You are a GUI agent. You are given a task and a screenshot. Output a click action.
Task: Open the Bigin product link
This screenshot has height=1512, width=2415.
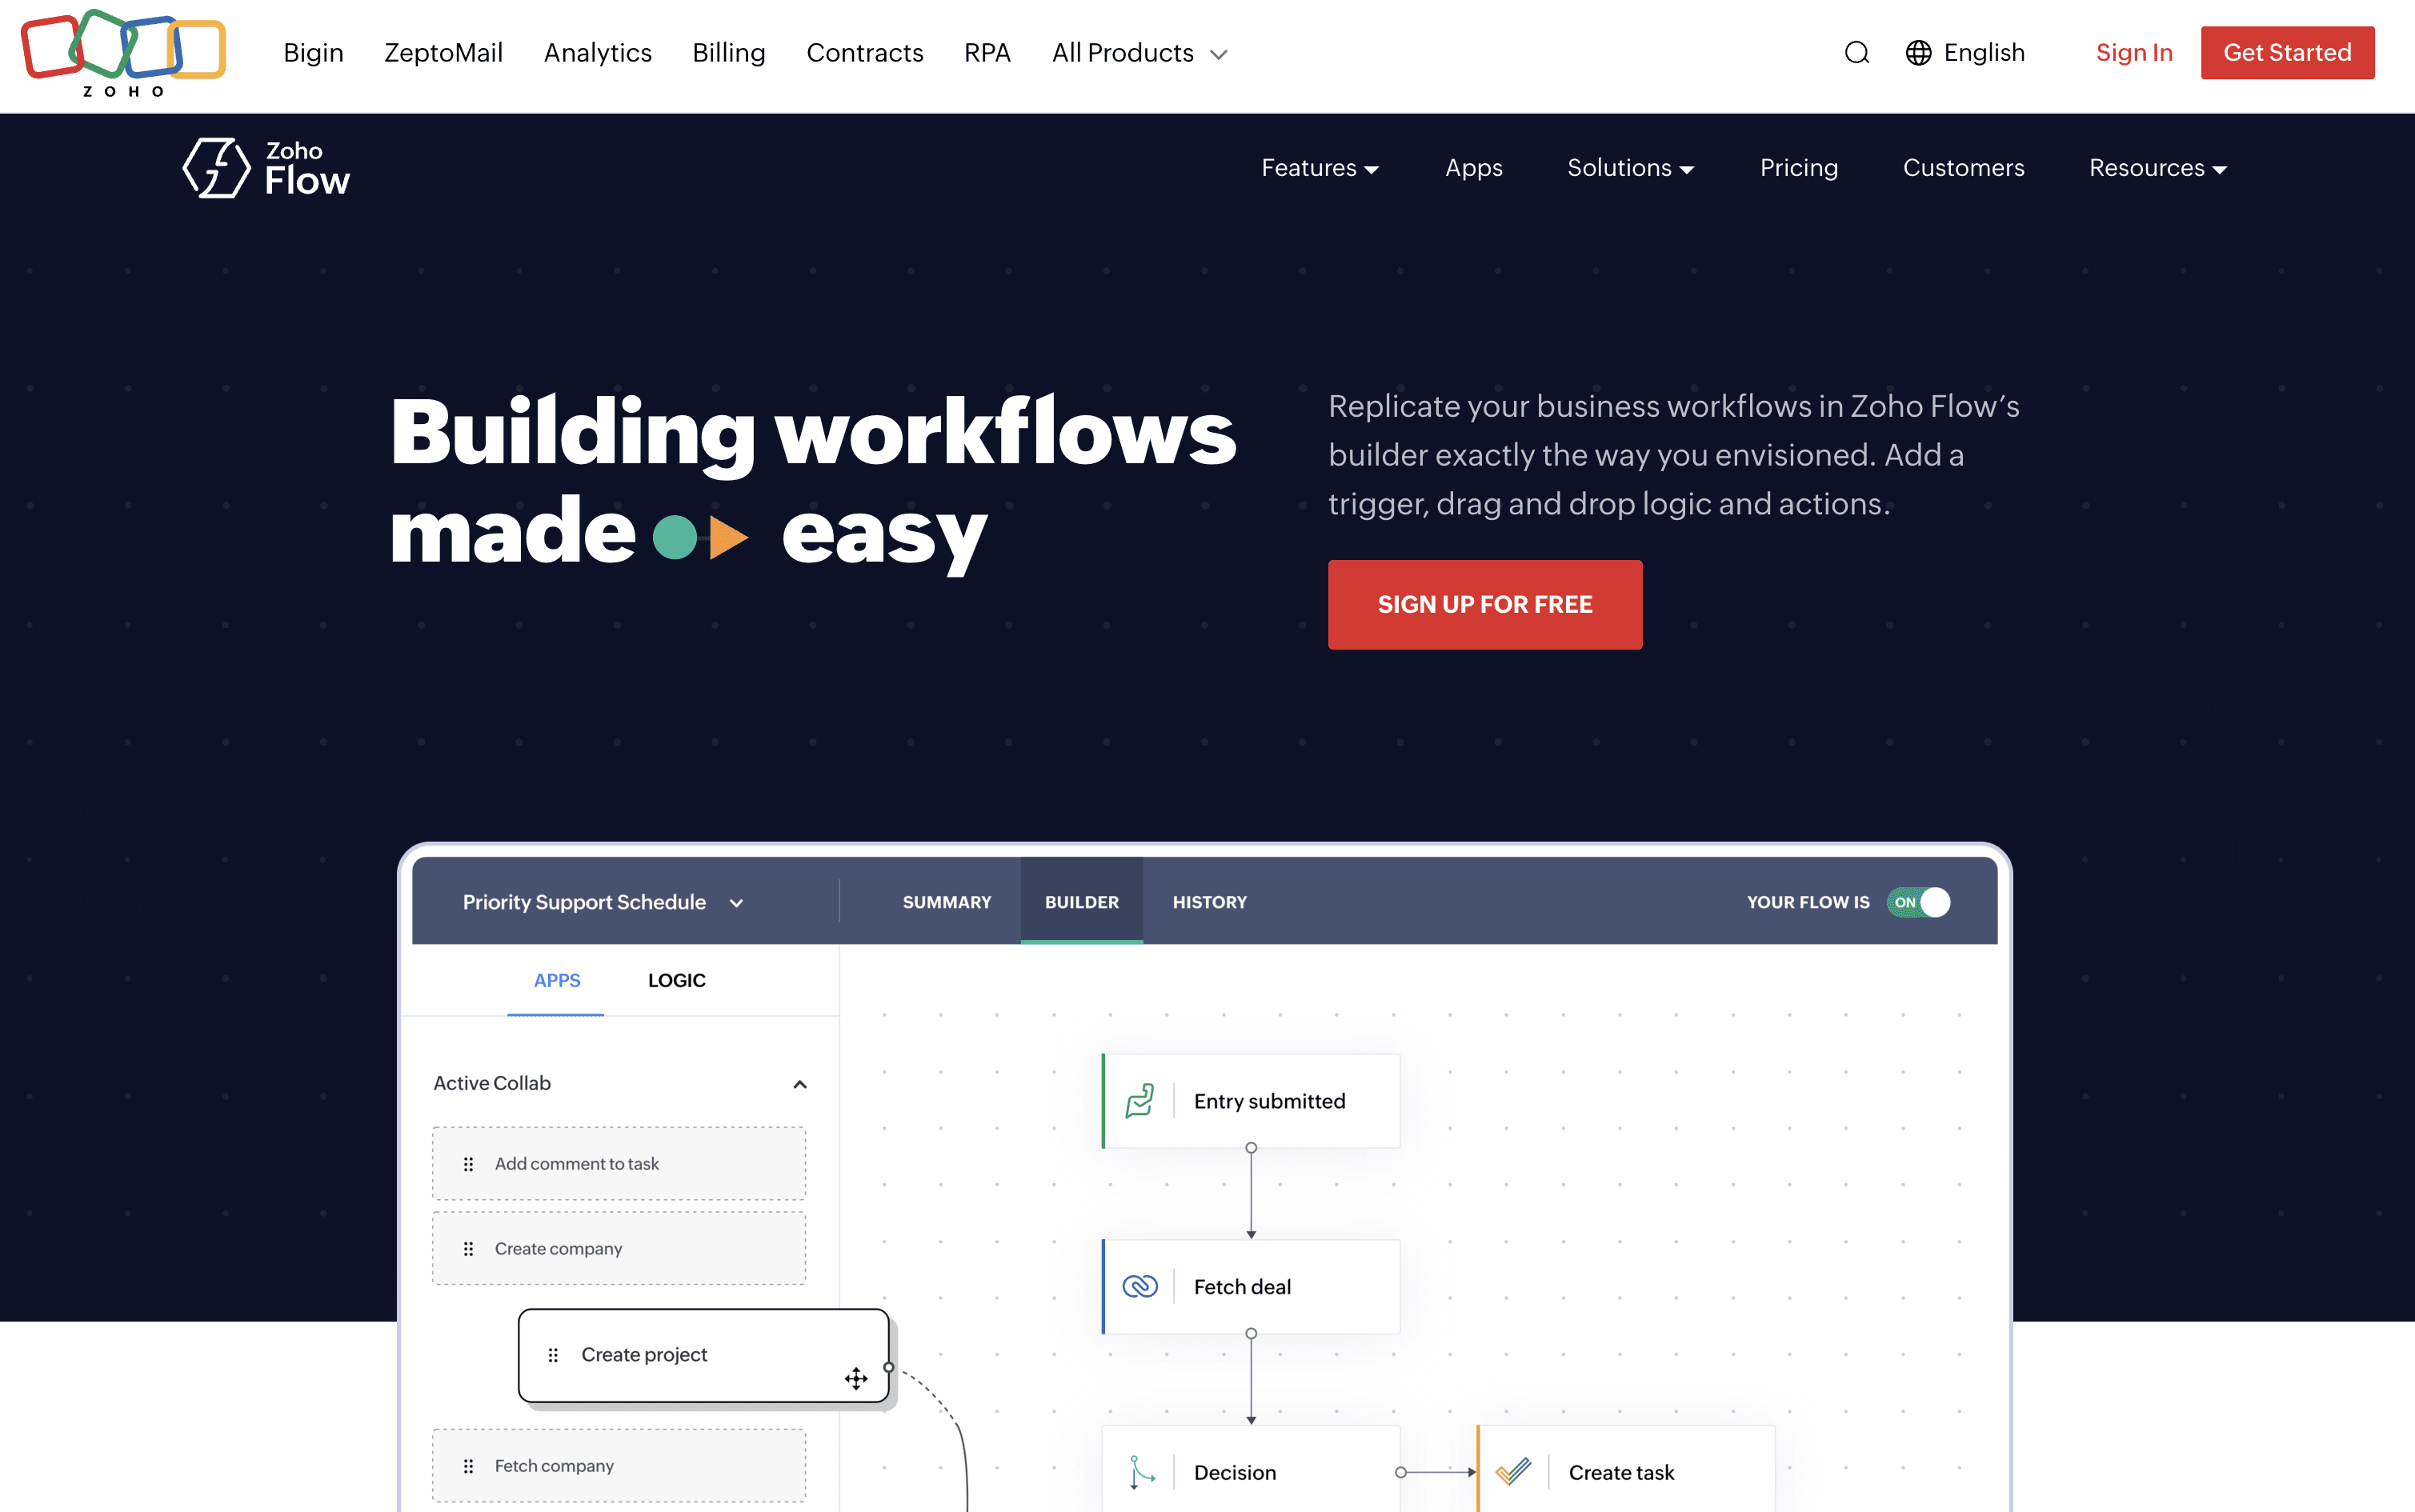point(313,53)
